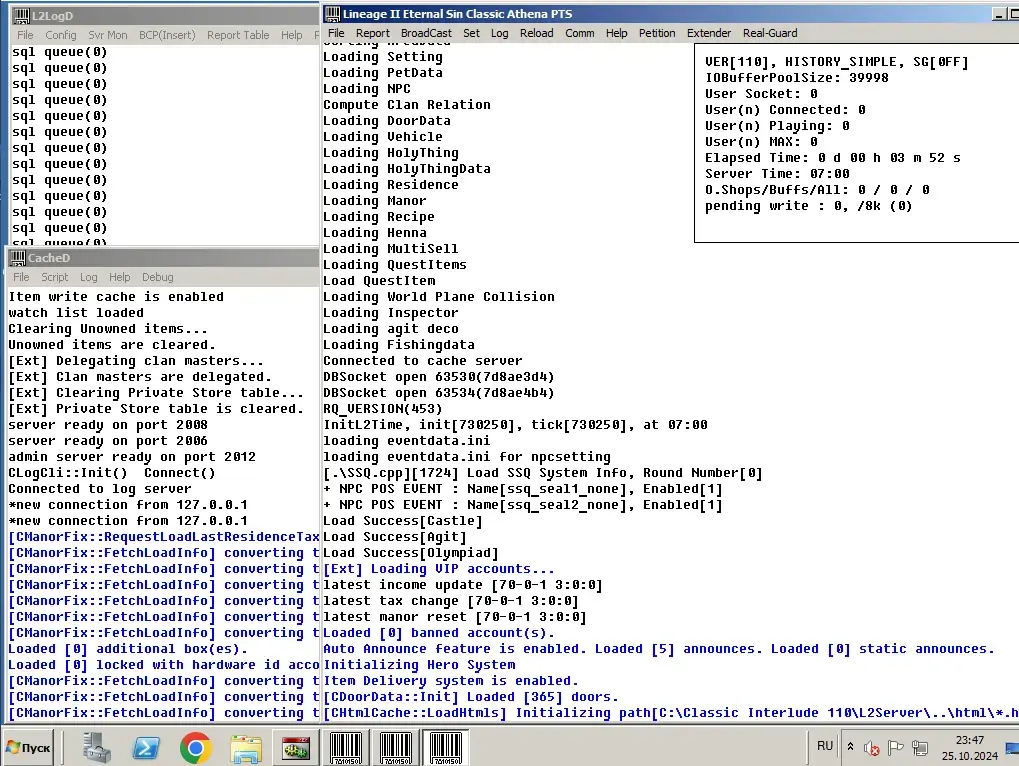1019x766 pixels.
Task: Click the "Loaded [365] doors" log line
Action: click(x=471, y=697)
